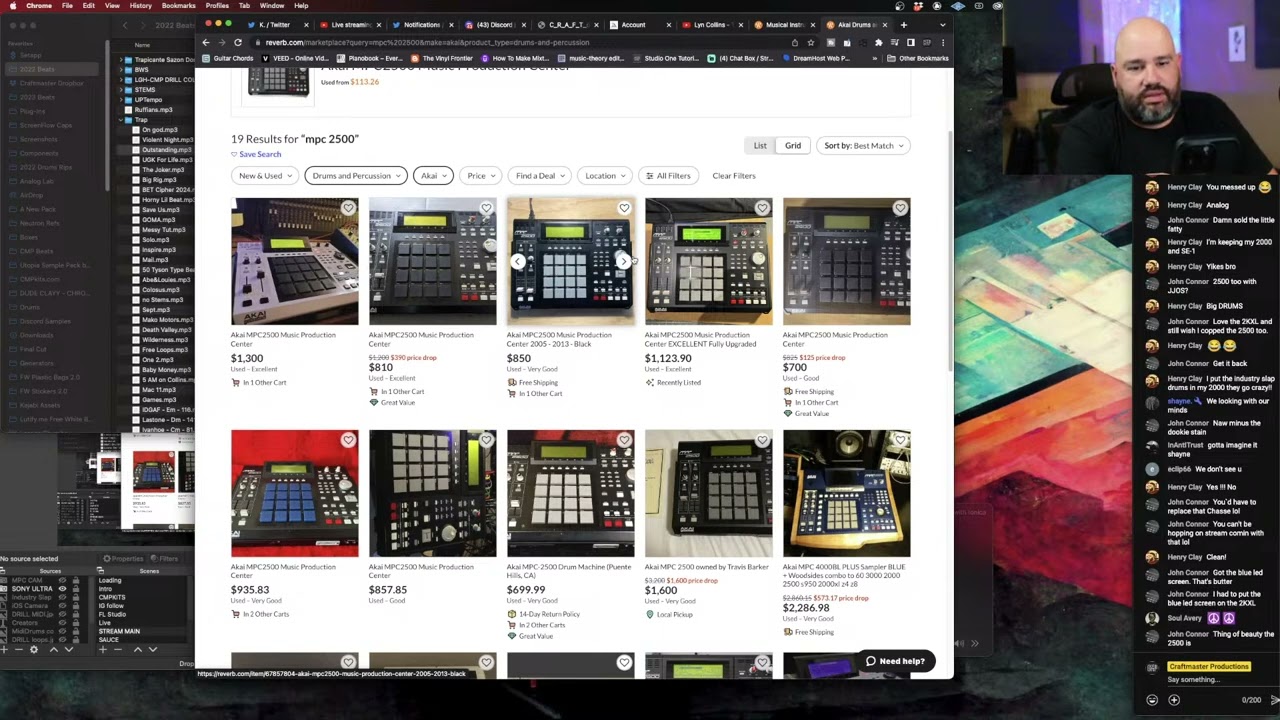Go back in Chrome browser
Viewport: 1280px width, 720px height.
coord(206,42)
